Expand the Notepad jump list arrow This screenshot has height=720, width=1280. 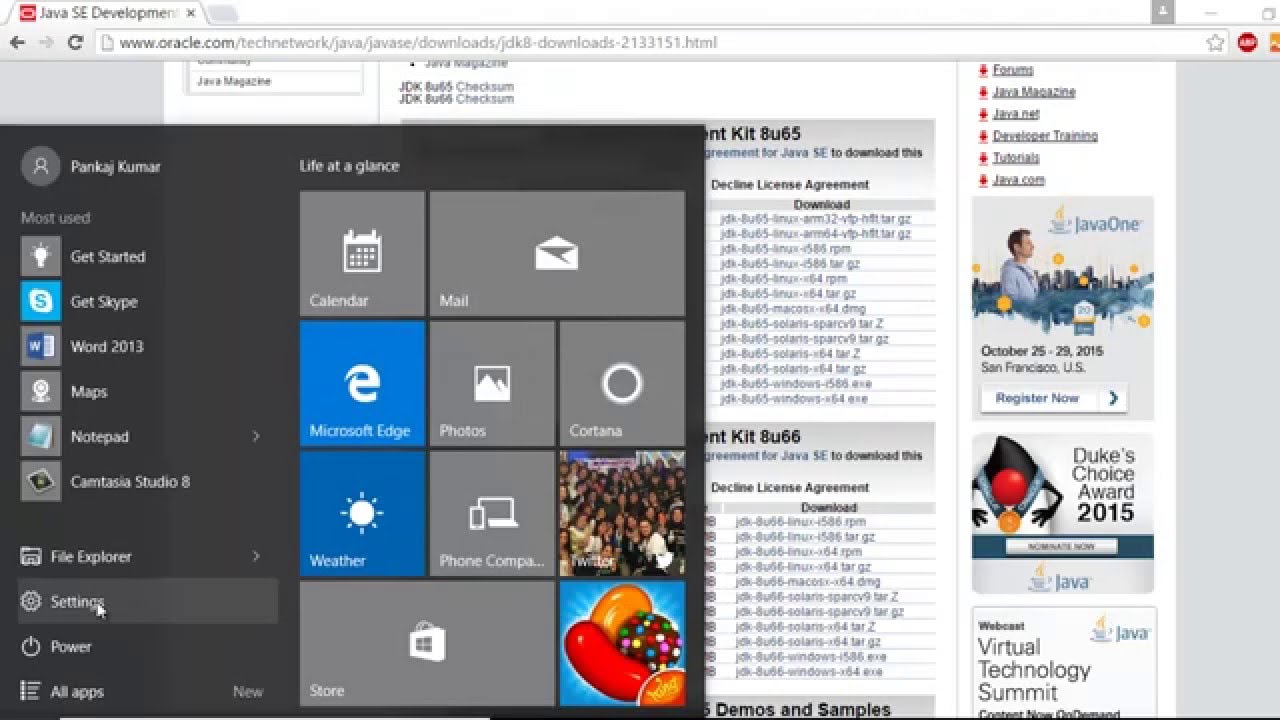pyautogui.click(x=256, y=436)
